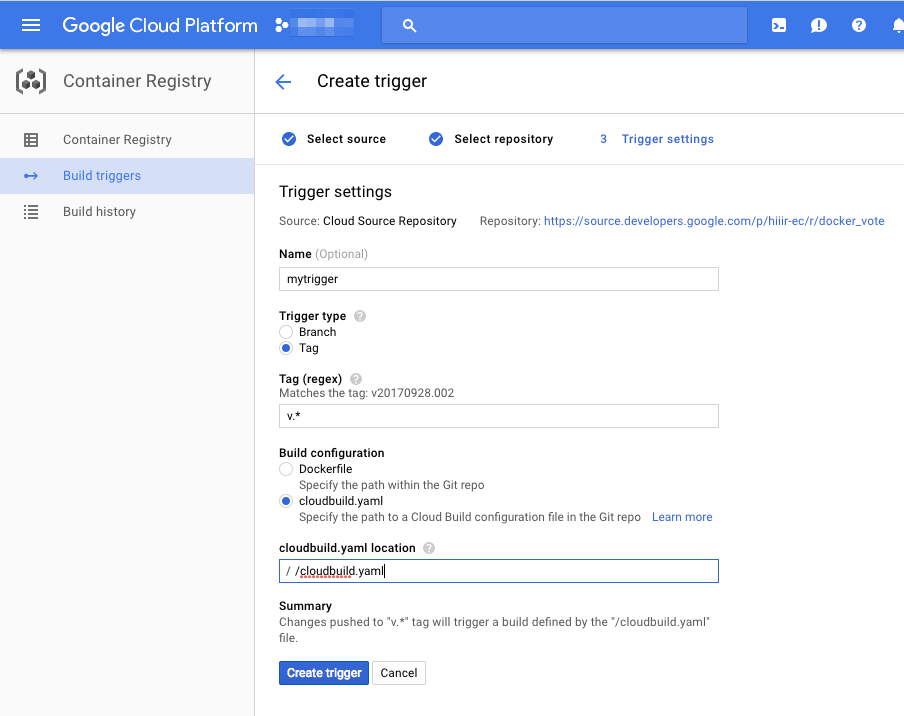Open Build triggers in sidebar
Image resolution: width=904 pixels, height=716 pixels.
click(x=127, y=176)
